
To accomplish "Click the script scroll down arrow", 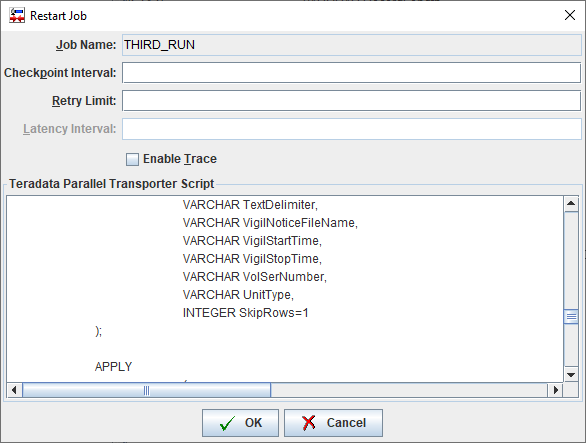I will click(571, 375).
